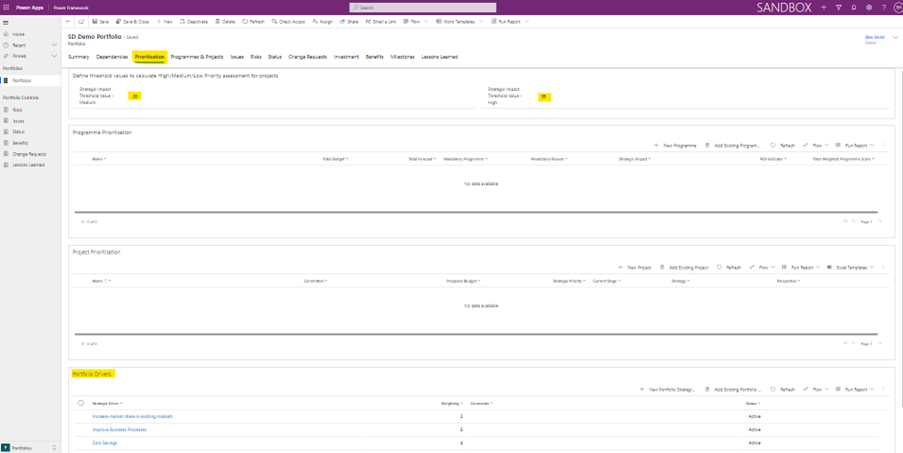Click New Portfolio Strategic Driver button
The height and width of the screenshot is (453, 903).
[x=668, y=390]
